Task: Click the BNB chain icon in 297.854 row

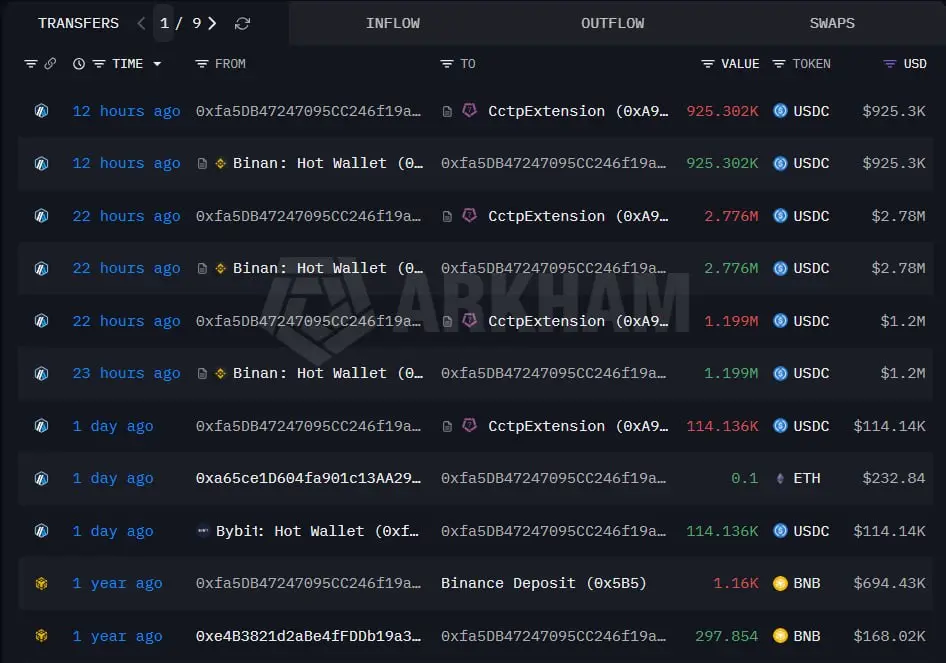Action: [42, 636]
